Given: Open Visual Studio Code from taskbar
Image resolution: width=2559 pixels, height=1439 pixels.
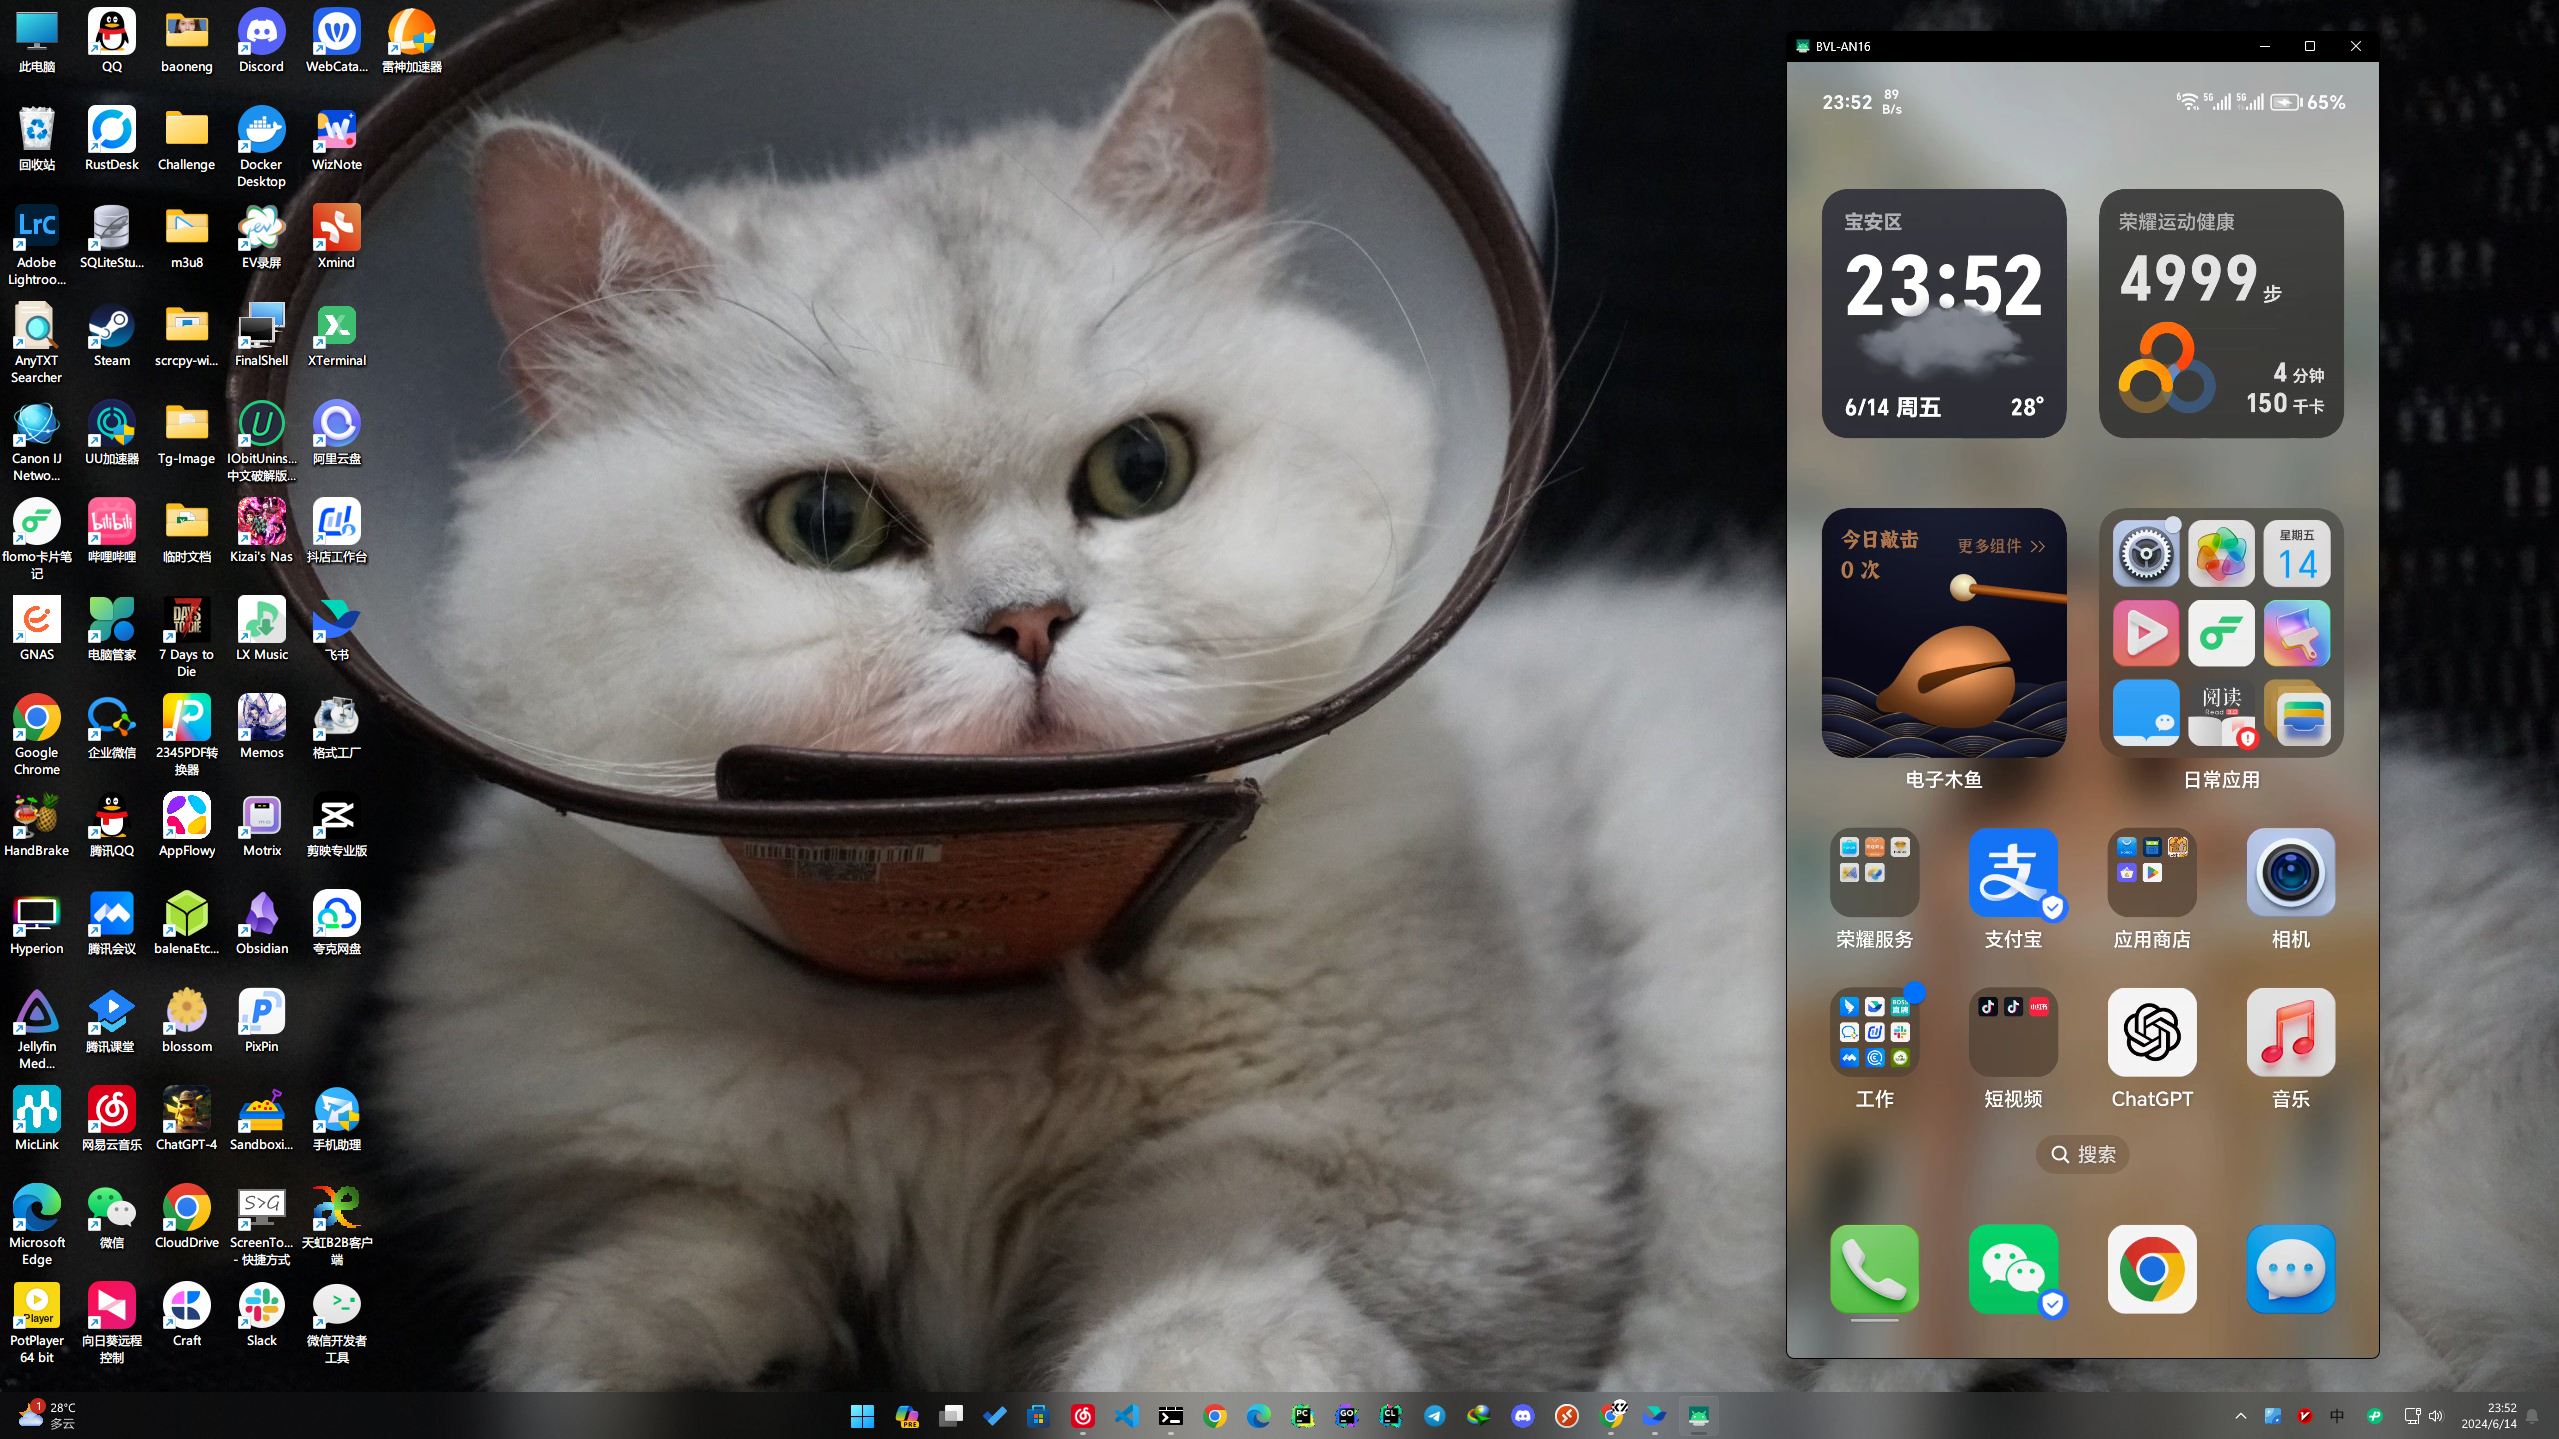Looking at the screenshot, I should 1127,1416.
